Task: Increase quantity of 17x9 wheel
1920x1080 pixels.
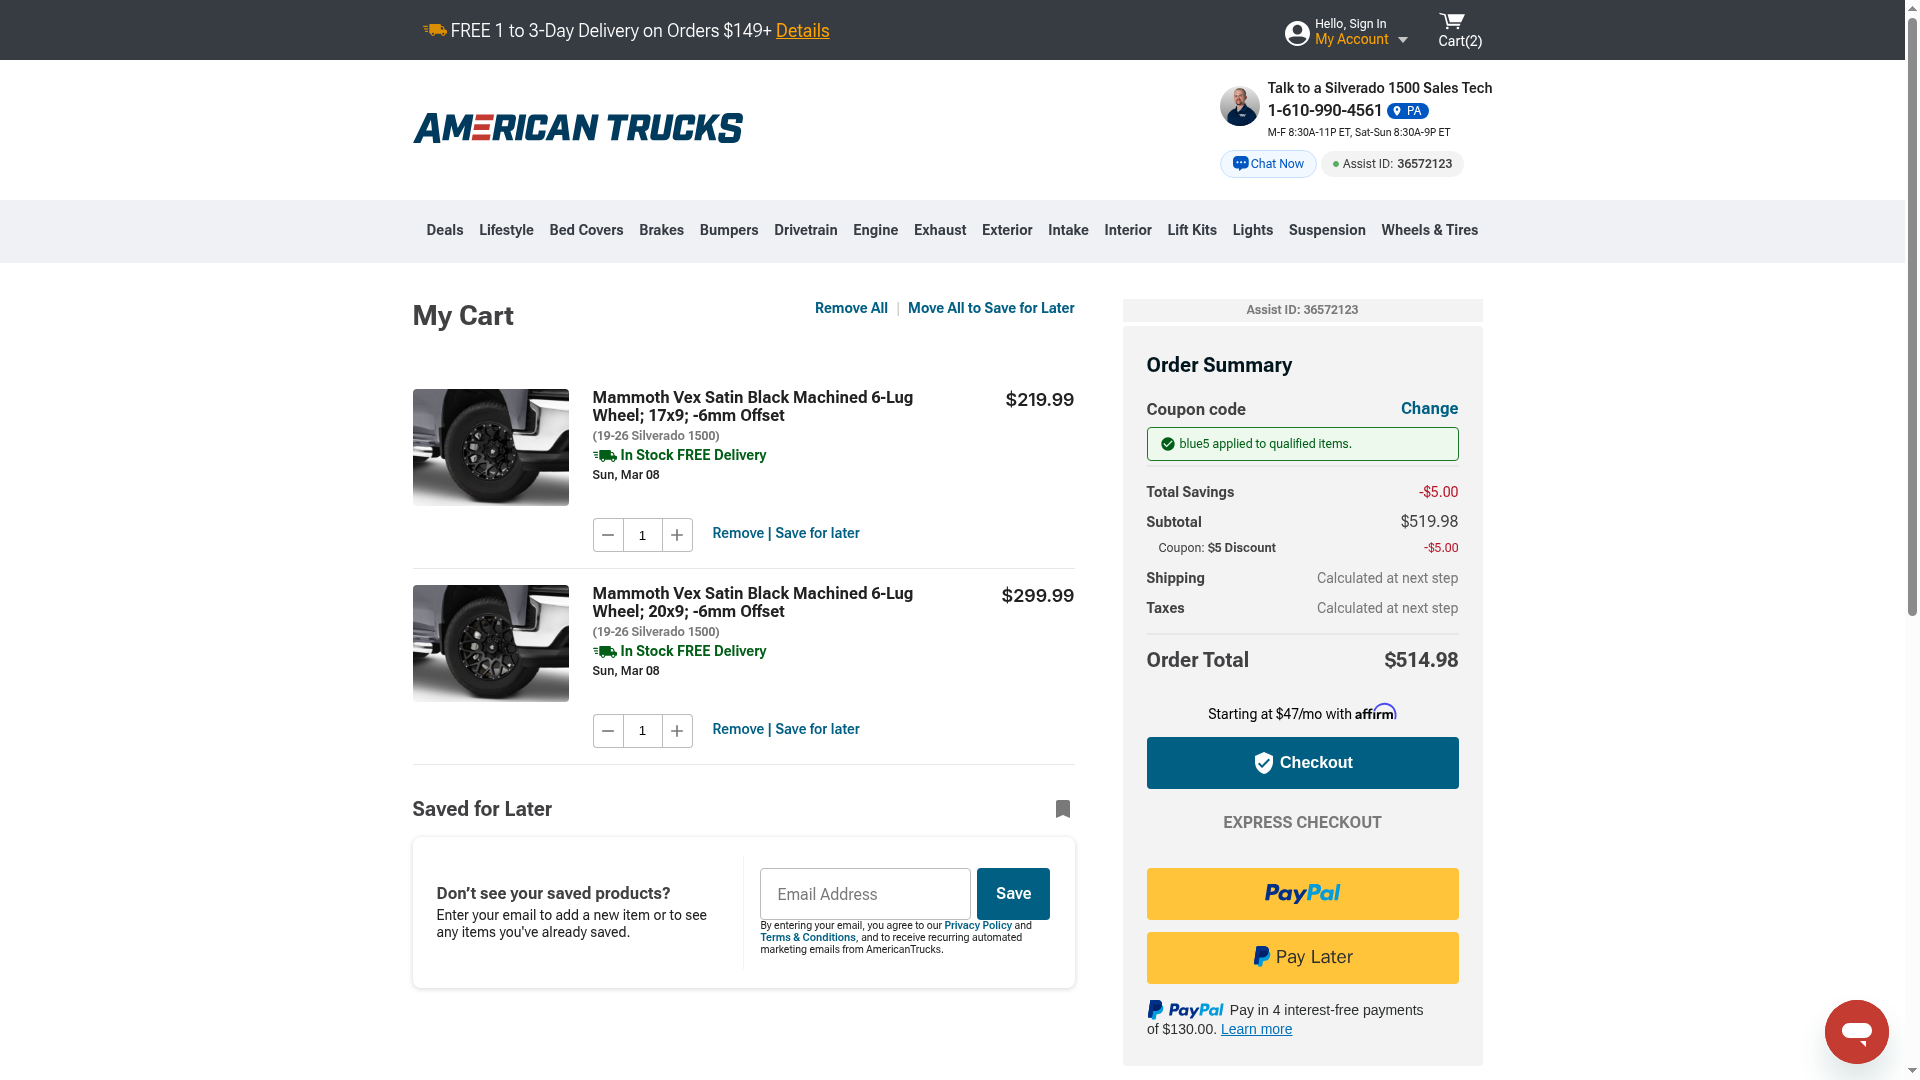Action: (x=677, y=535)
